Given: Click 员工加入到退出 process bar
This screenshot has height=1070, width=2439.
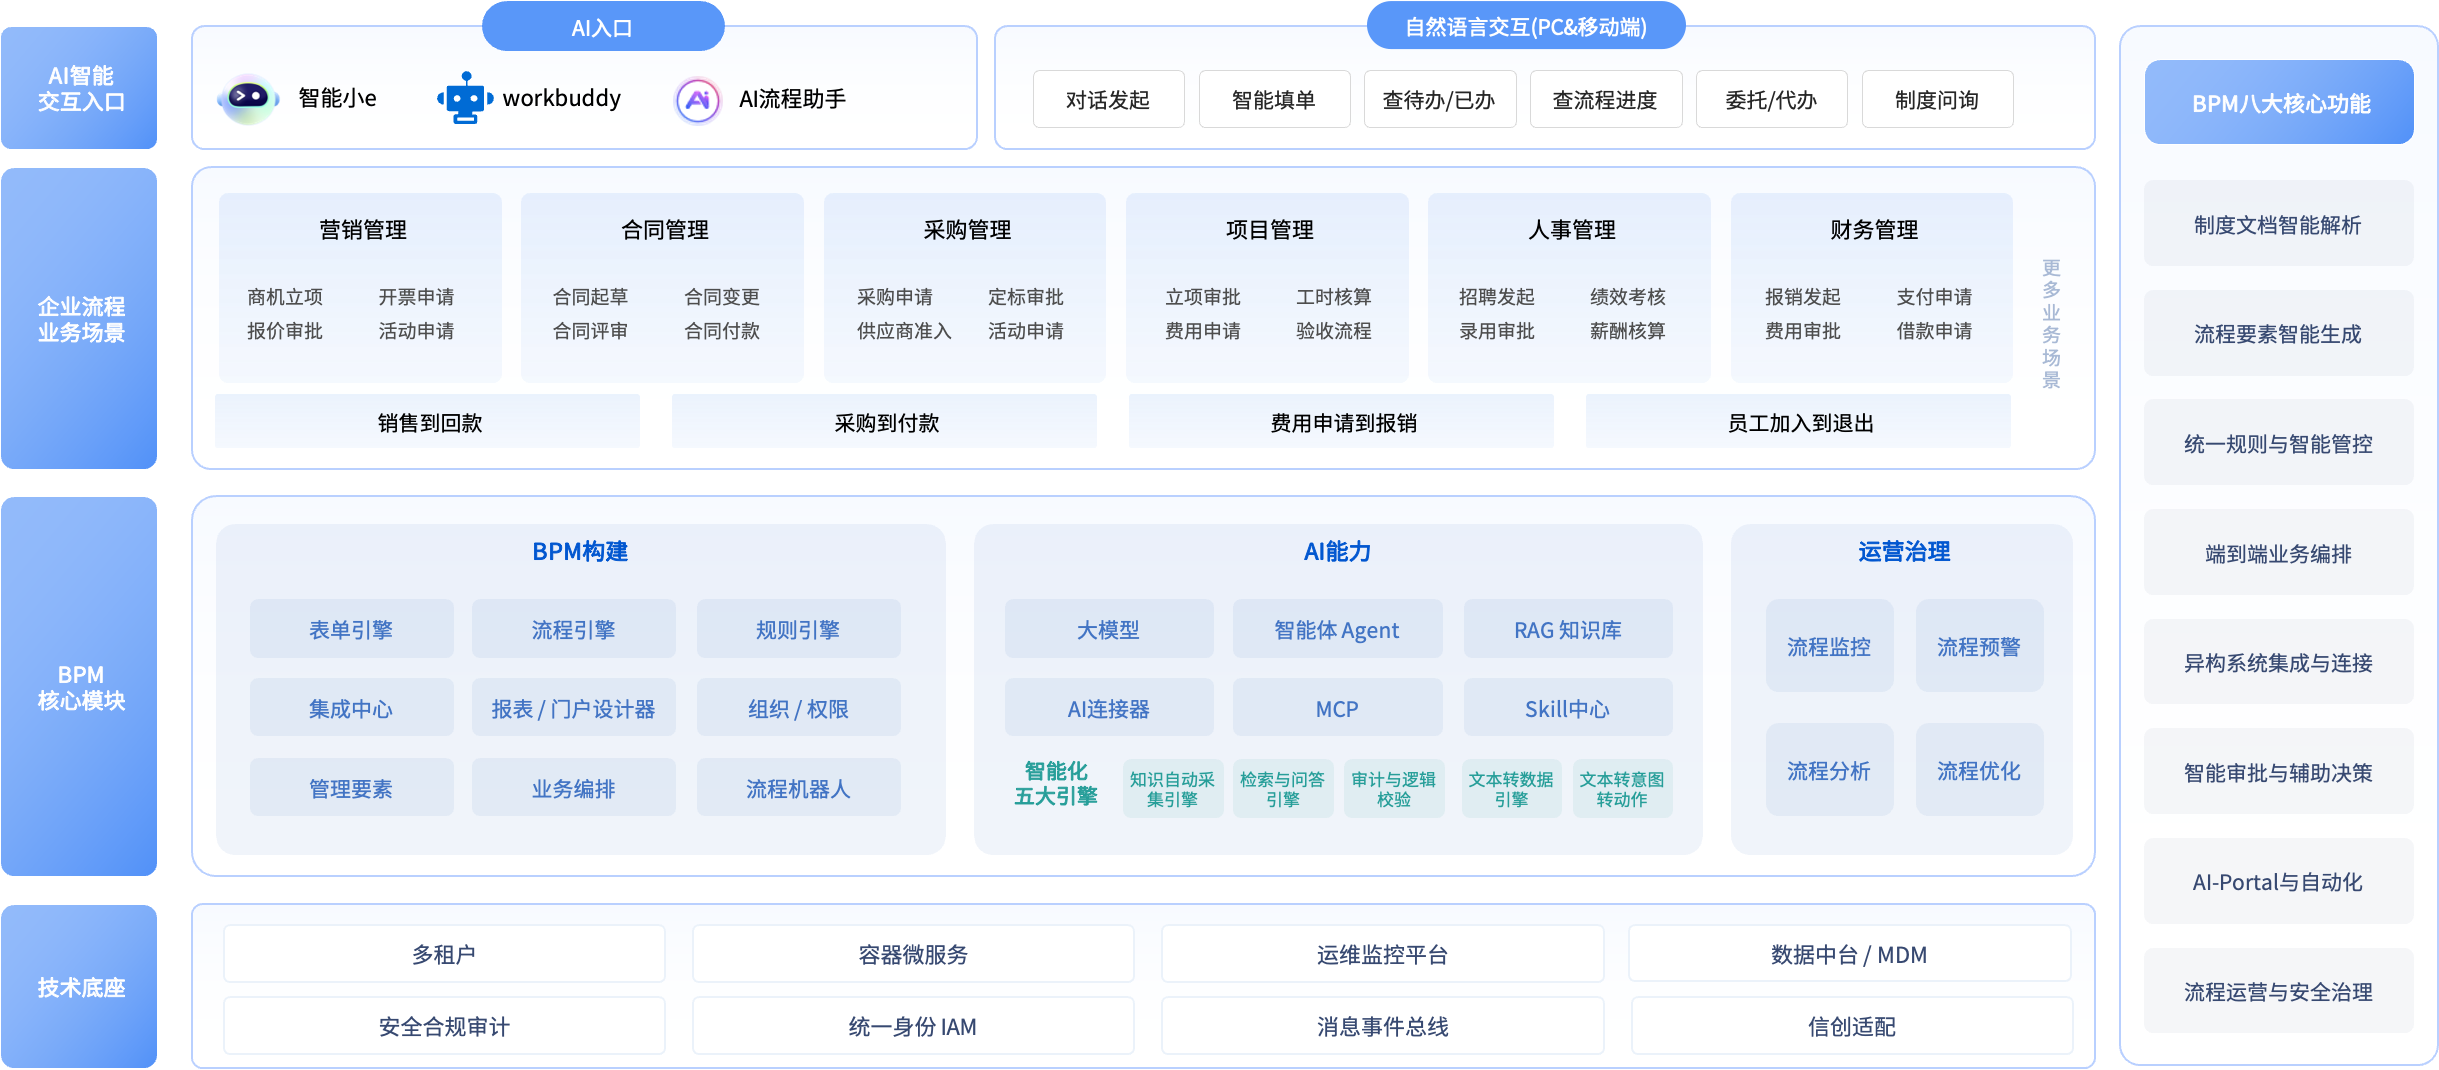Looking at the screenshot, I should [x=1799, y=422].
